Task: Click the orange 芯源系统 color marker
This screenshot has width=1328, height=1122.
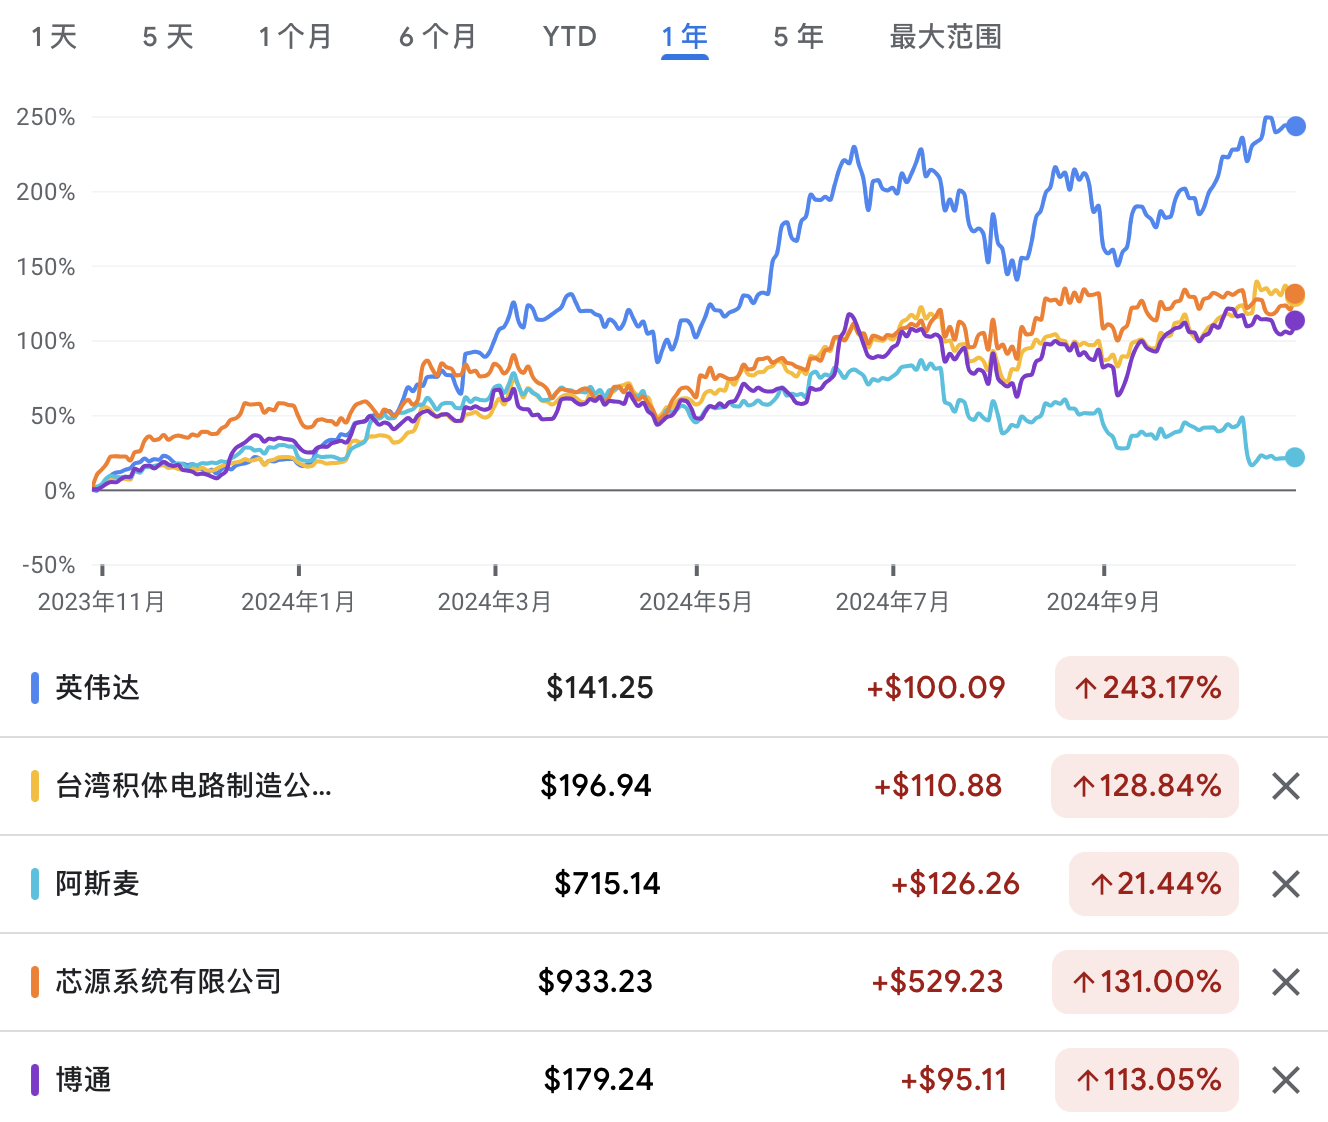Action: click(35, 982)
